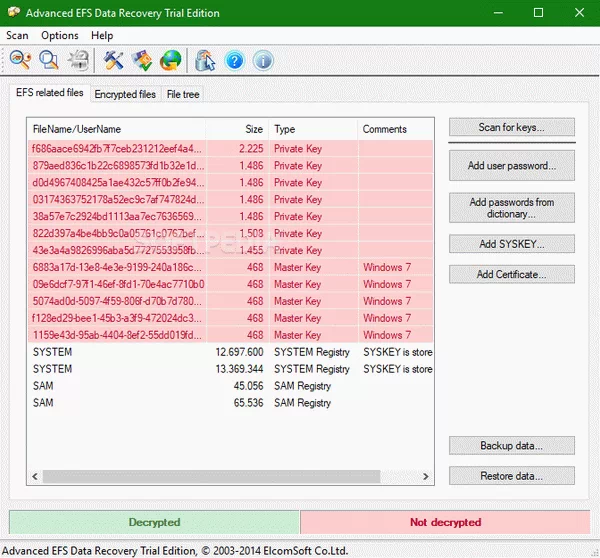Select row d0d4967408425a1ae432c57ff0b2fe94...
The height and width of the screenshot is (558, 600).
point(230,183)
